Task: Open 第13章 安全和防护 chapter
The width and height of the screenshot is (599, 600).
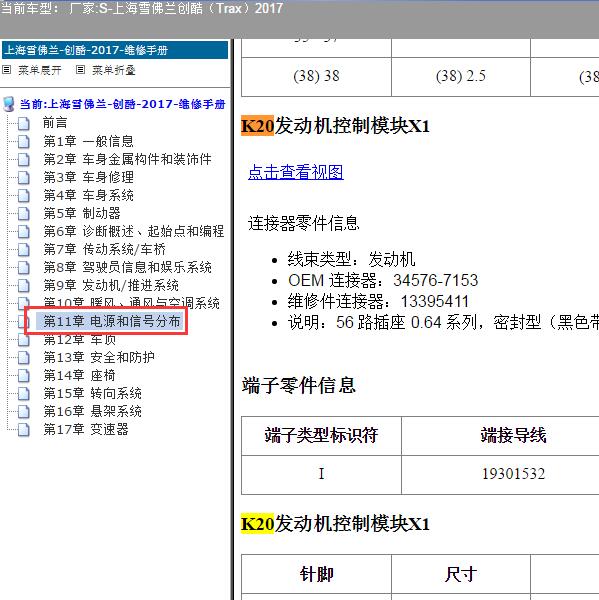Action: tap(99, 357)
